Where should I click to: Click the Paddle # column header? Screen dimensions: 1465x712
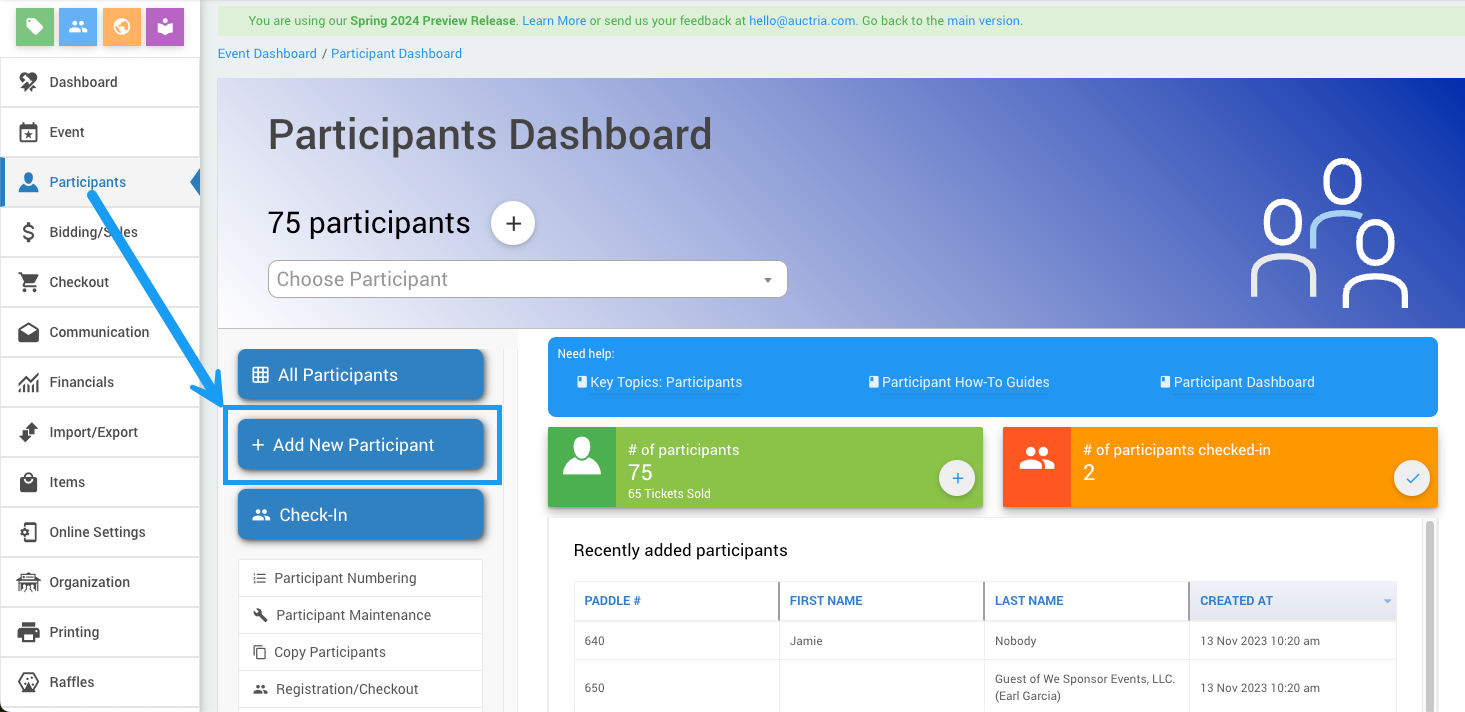point(613,601)
